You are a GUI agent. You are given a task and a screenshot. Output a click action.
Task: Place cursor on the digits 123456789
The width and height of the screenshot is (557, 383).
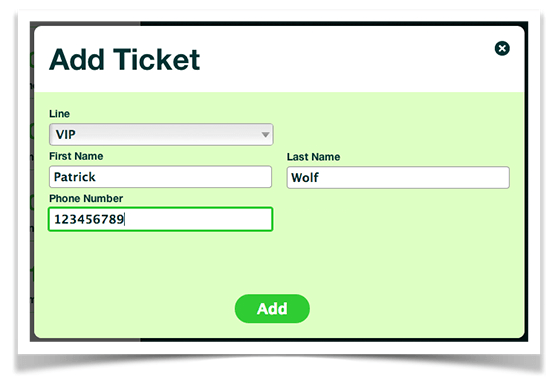pos(89,219)
